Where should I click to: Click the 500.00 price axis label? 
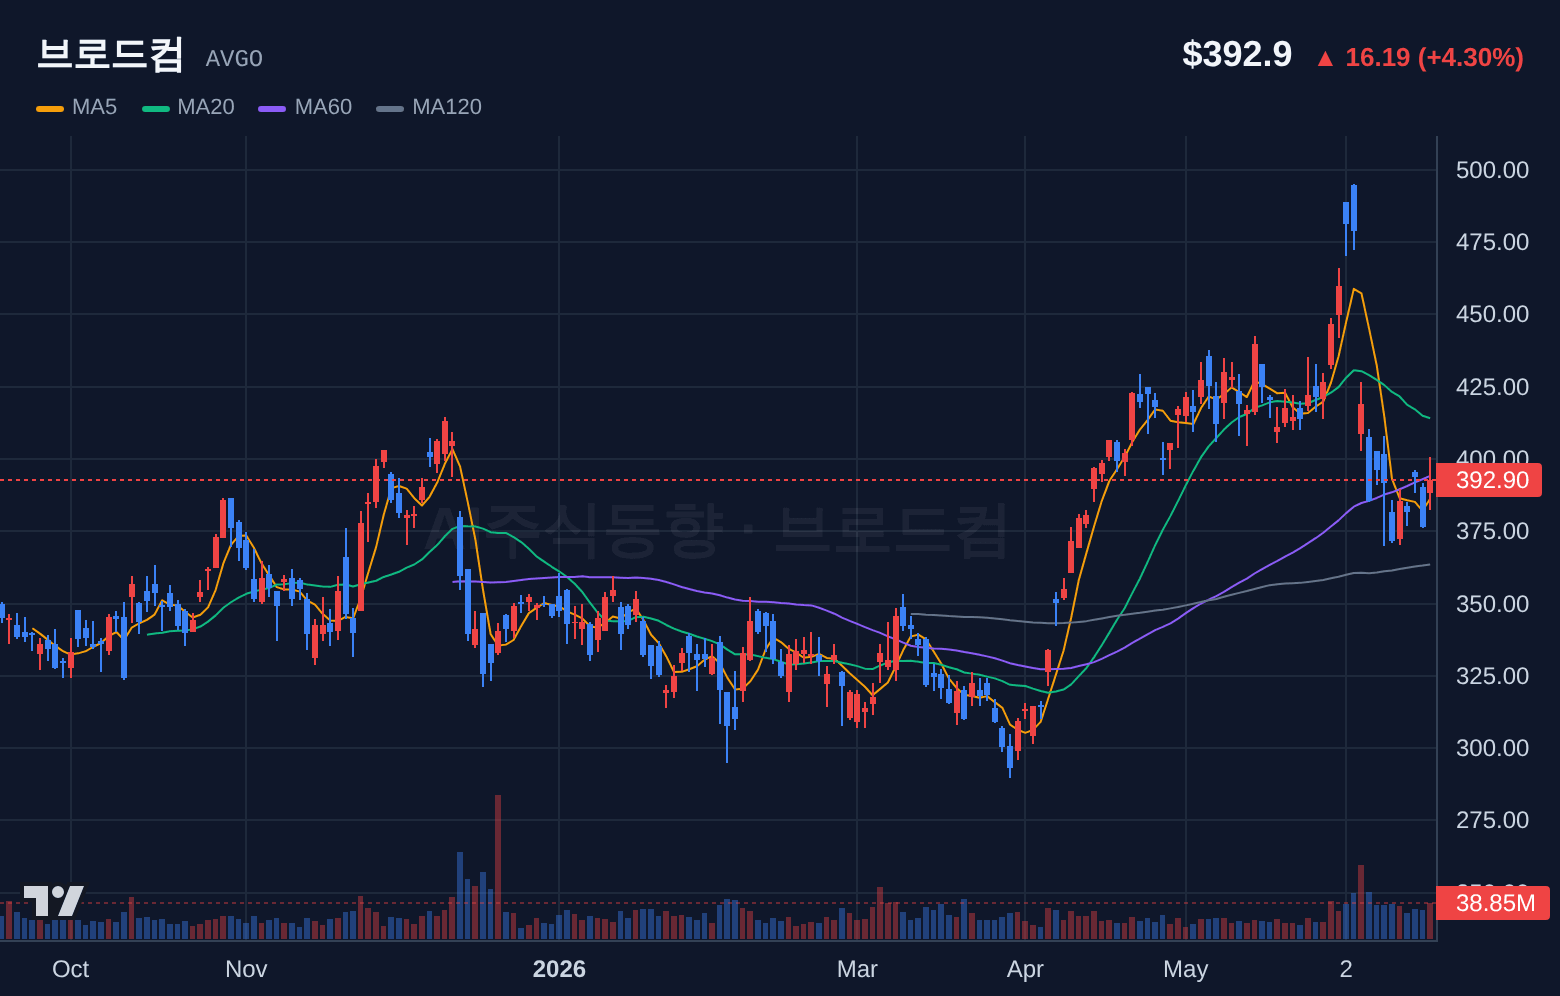point(1492,170)
